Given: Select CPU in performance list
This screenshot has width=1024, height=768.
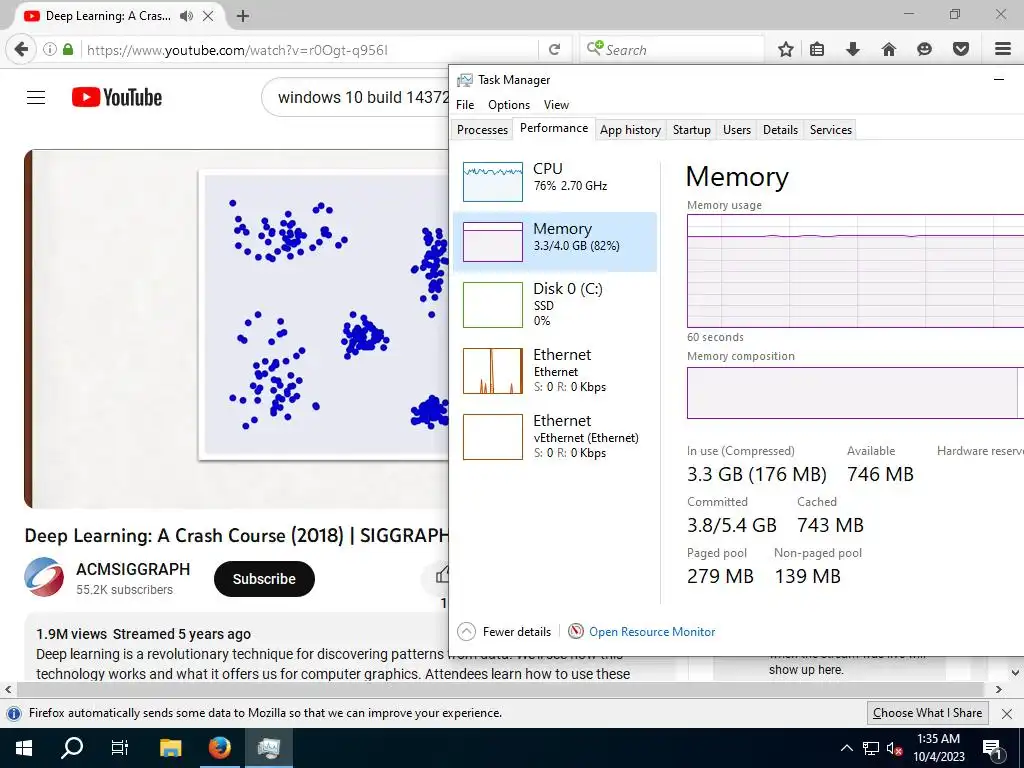Looking at the screenshot, I should [x=555, y=180].
